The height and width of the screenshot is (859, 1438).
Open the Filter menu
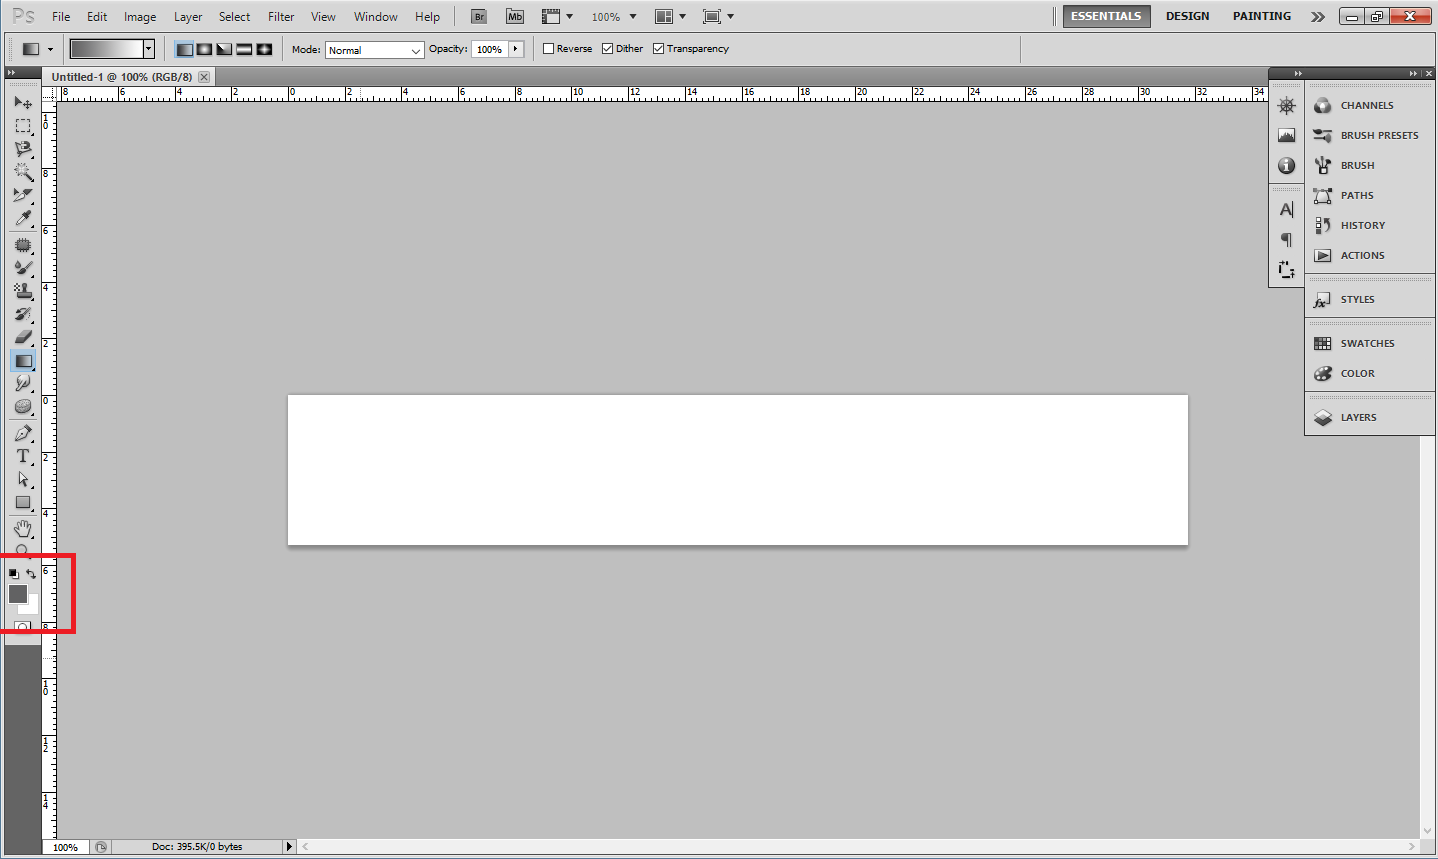pyautogui.click(x=281, y=17)
